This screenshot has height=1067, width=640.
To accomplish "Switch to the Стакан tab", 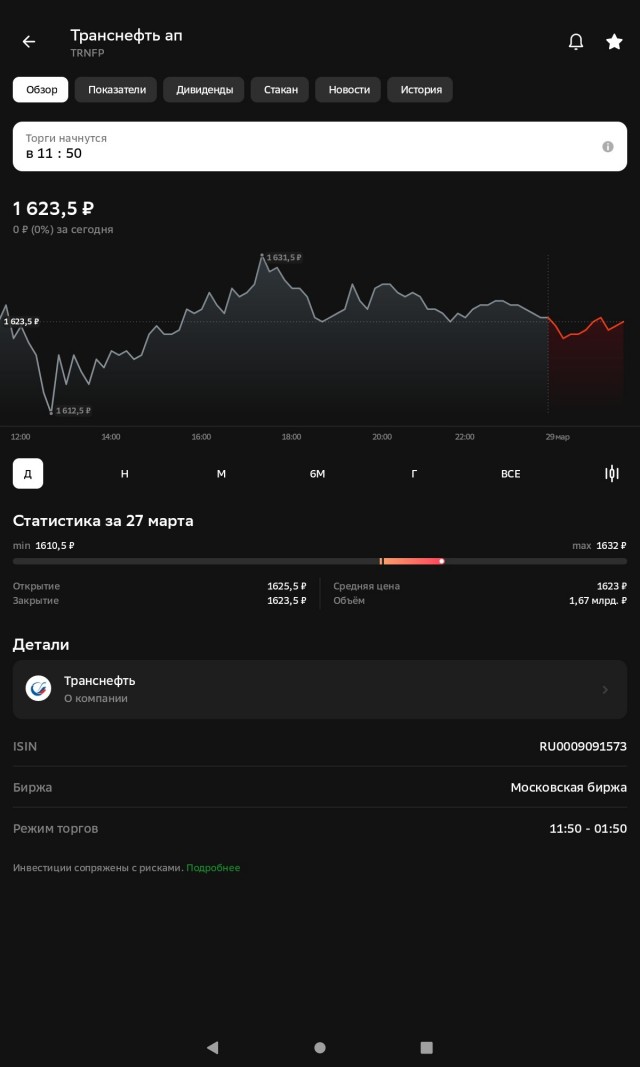I will pos(280,90).
